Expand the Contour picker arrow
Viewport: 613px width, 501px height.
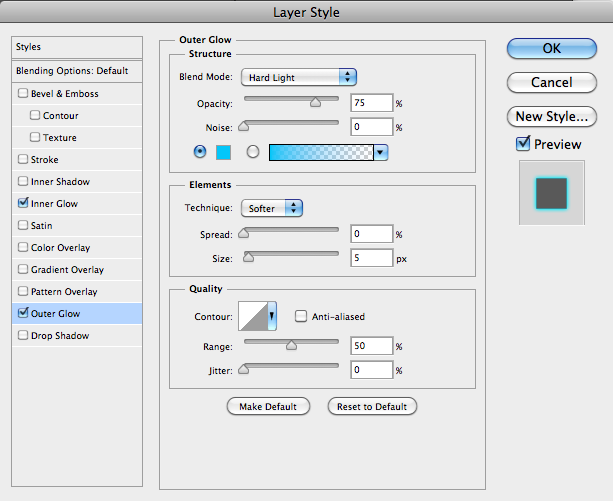point(272,317)
